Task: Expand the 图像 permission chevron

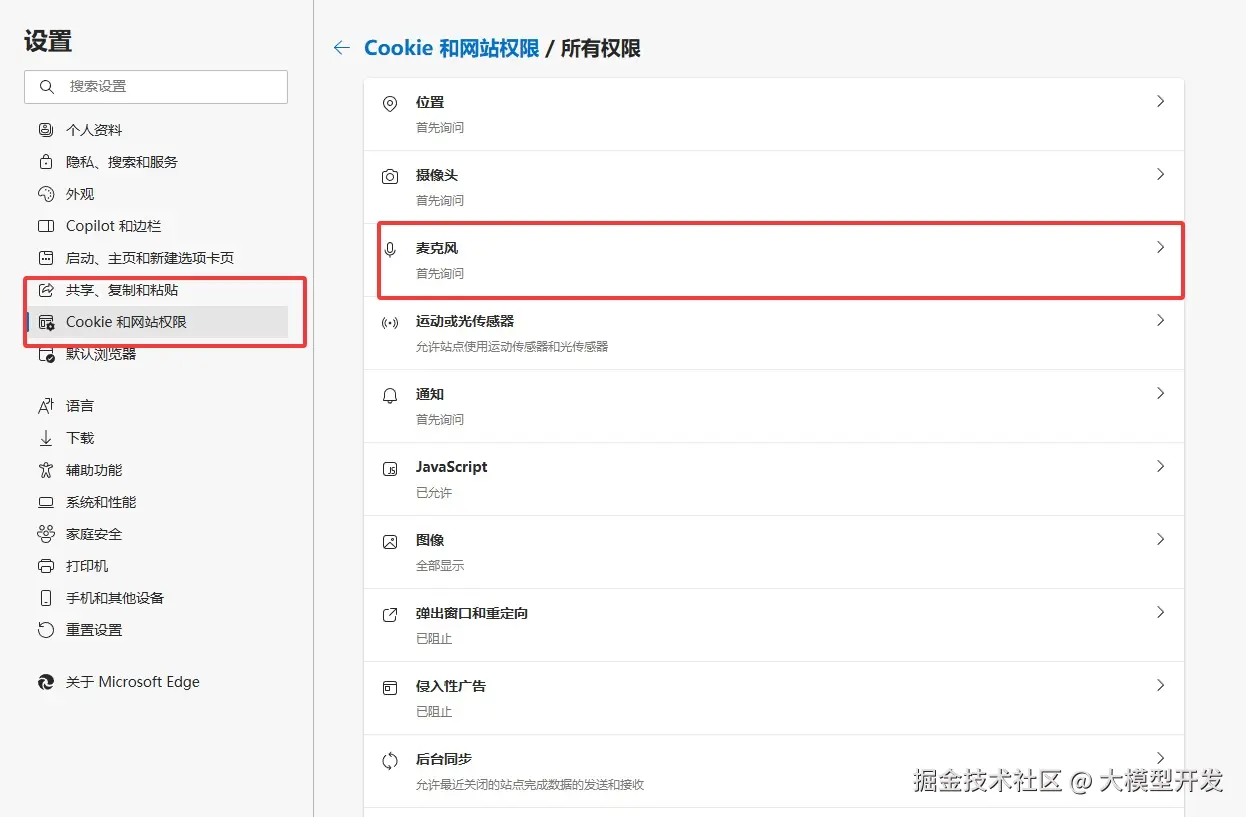Action: [1160, 539]
